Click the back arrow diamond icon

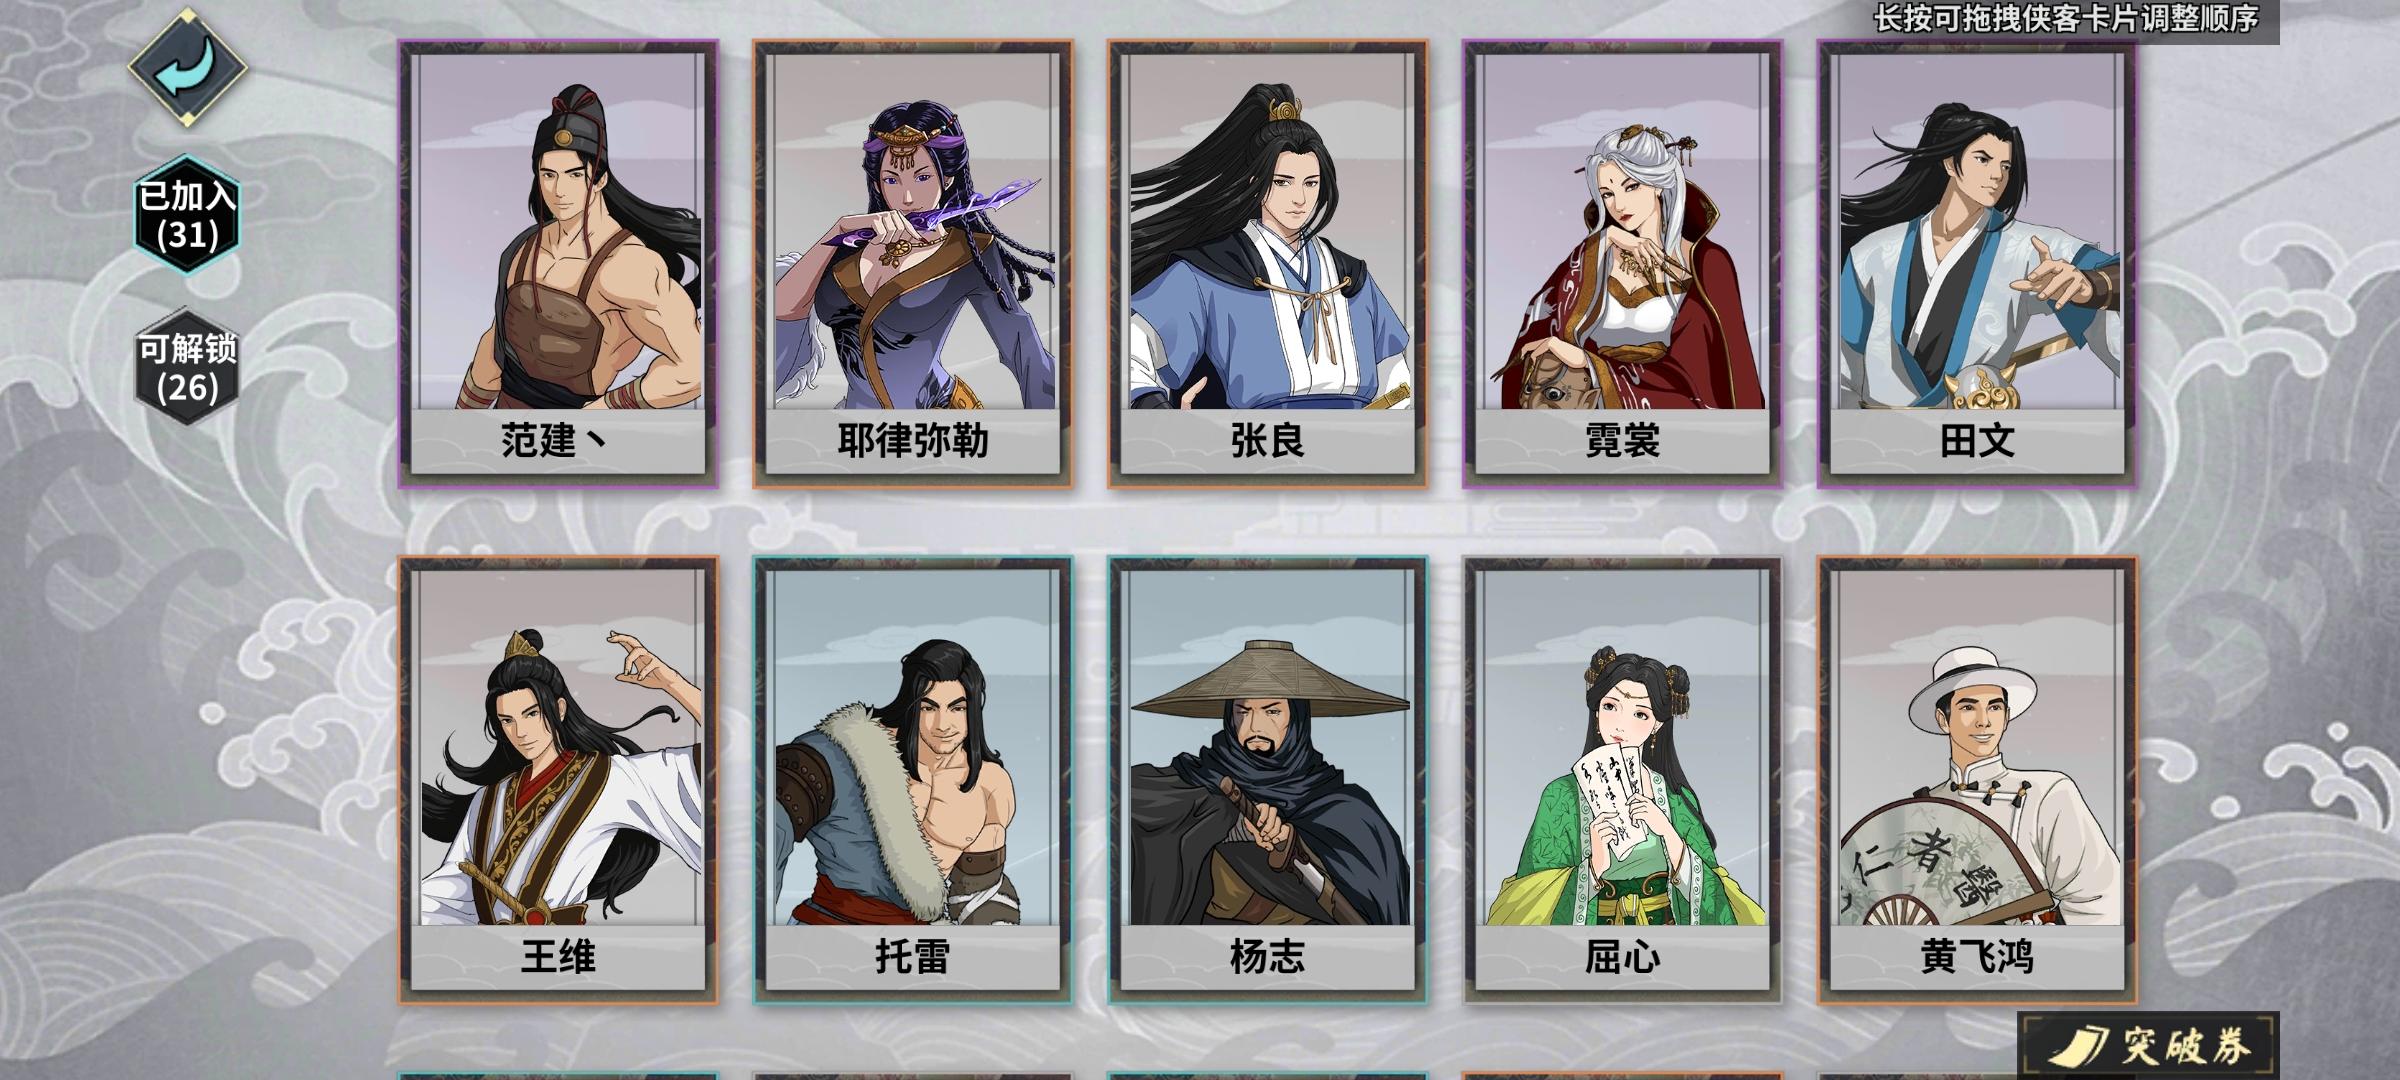pyautogui.click(x=187, y=67)
